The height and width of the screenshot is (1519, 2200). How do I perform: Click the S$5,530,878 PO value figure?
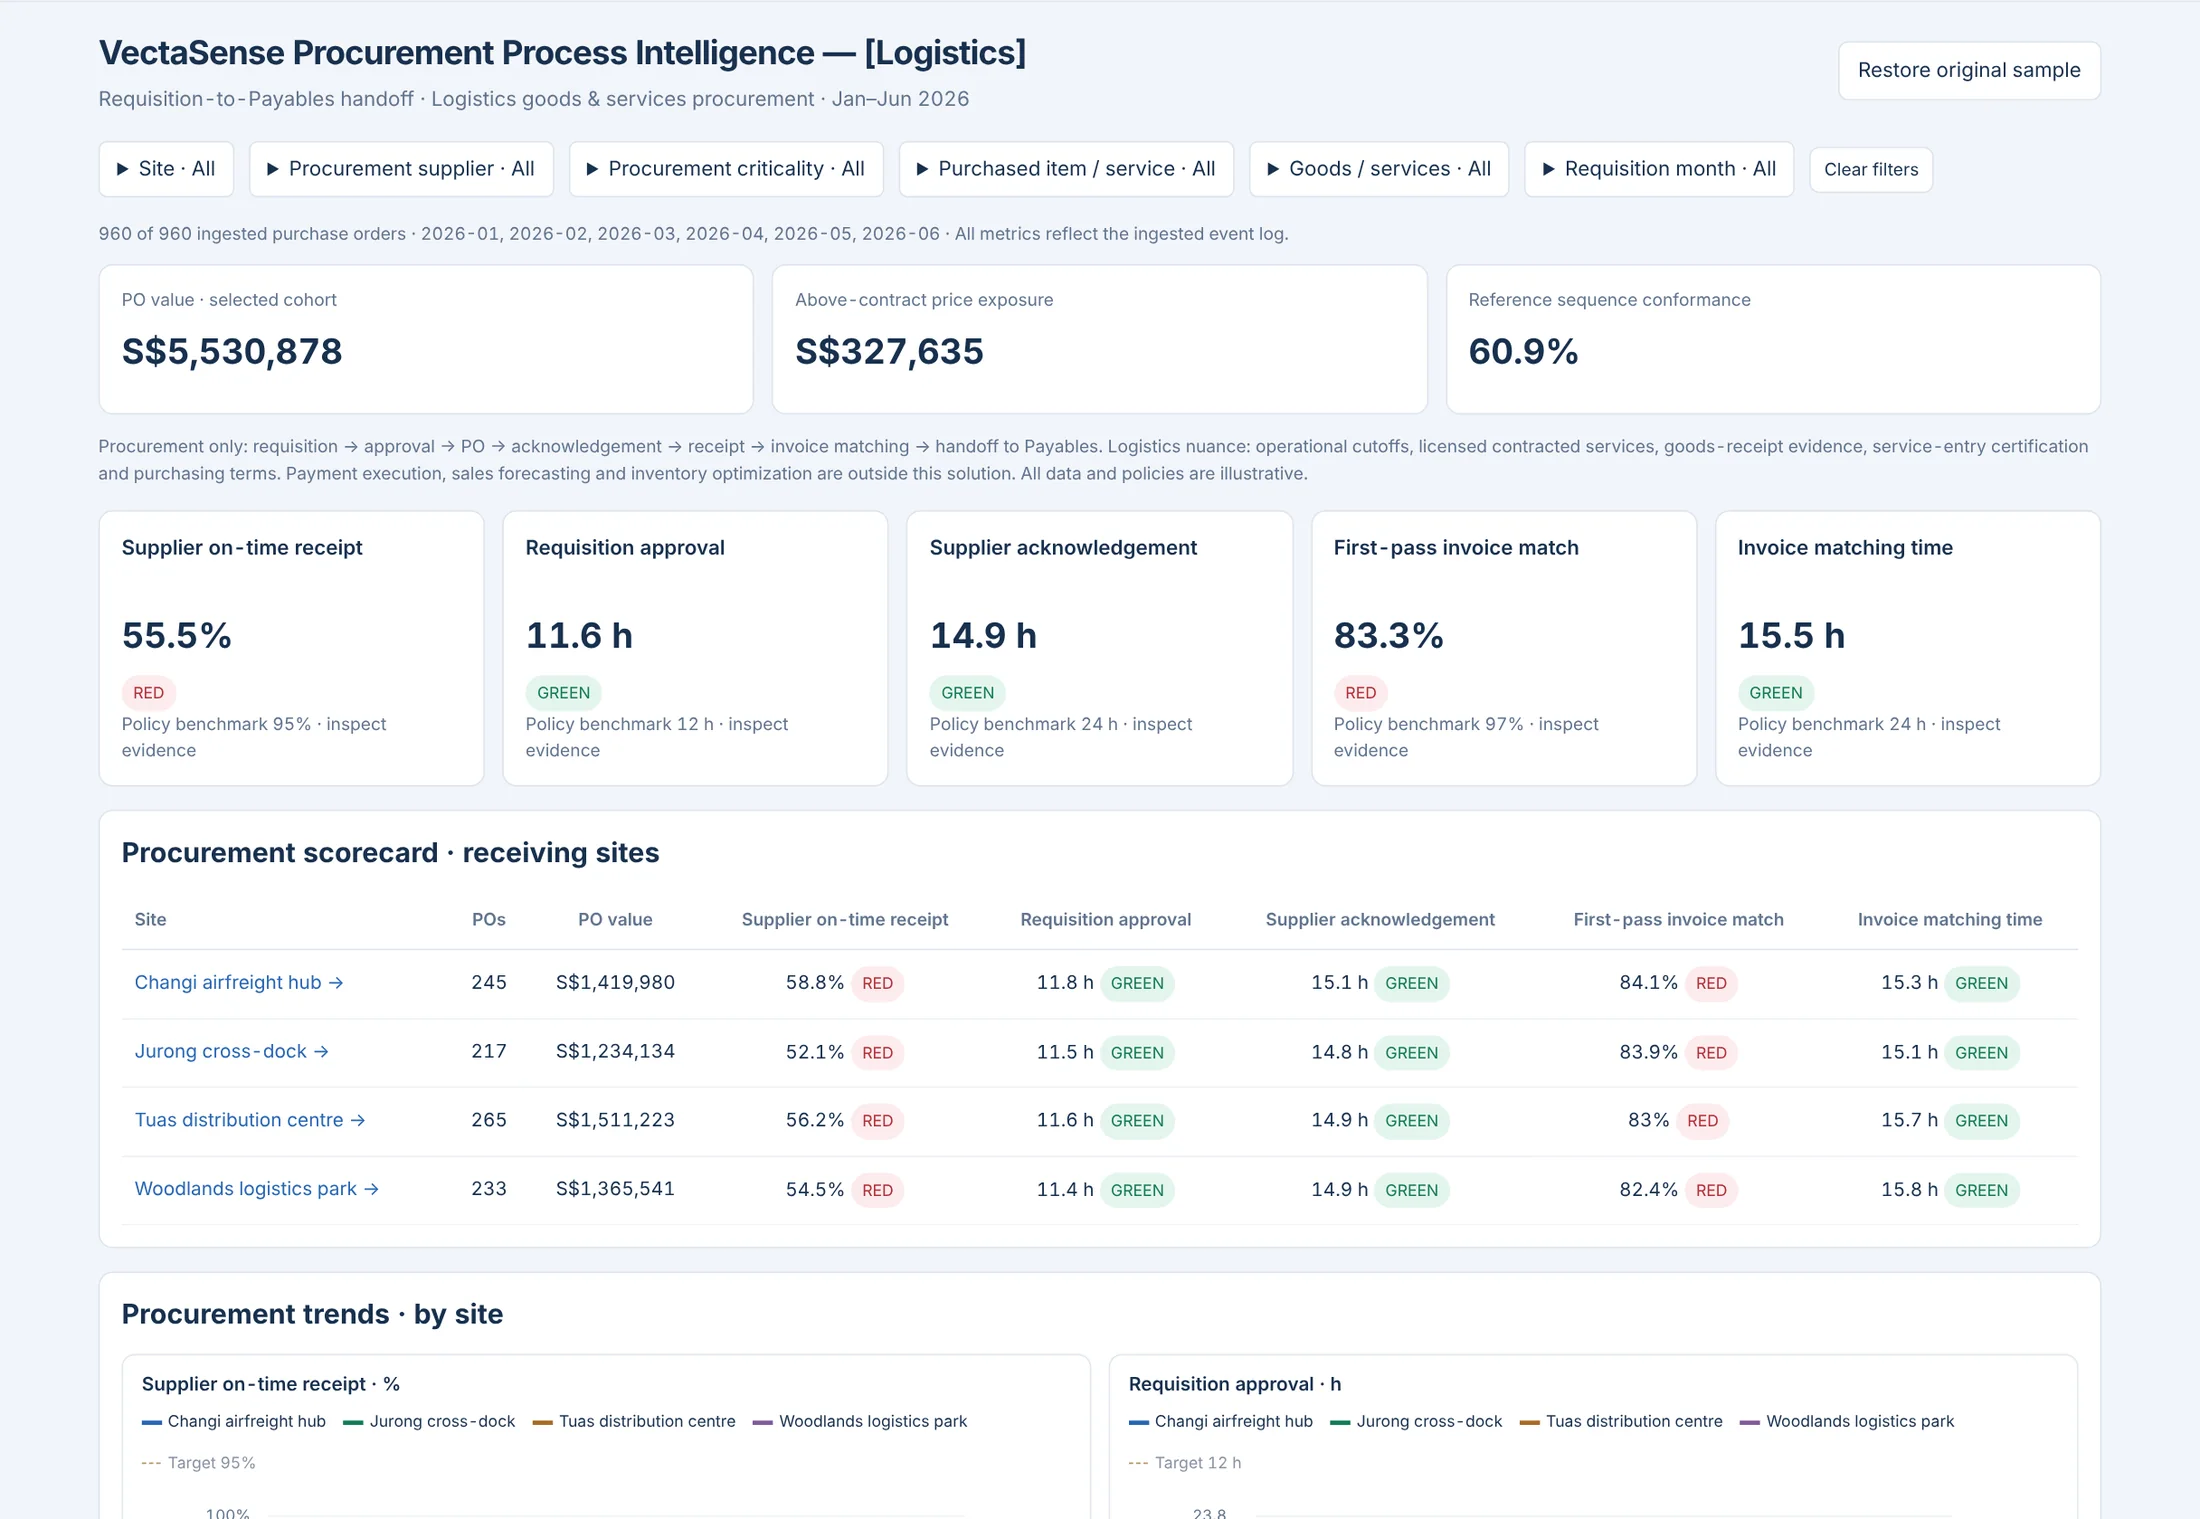232,351
